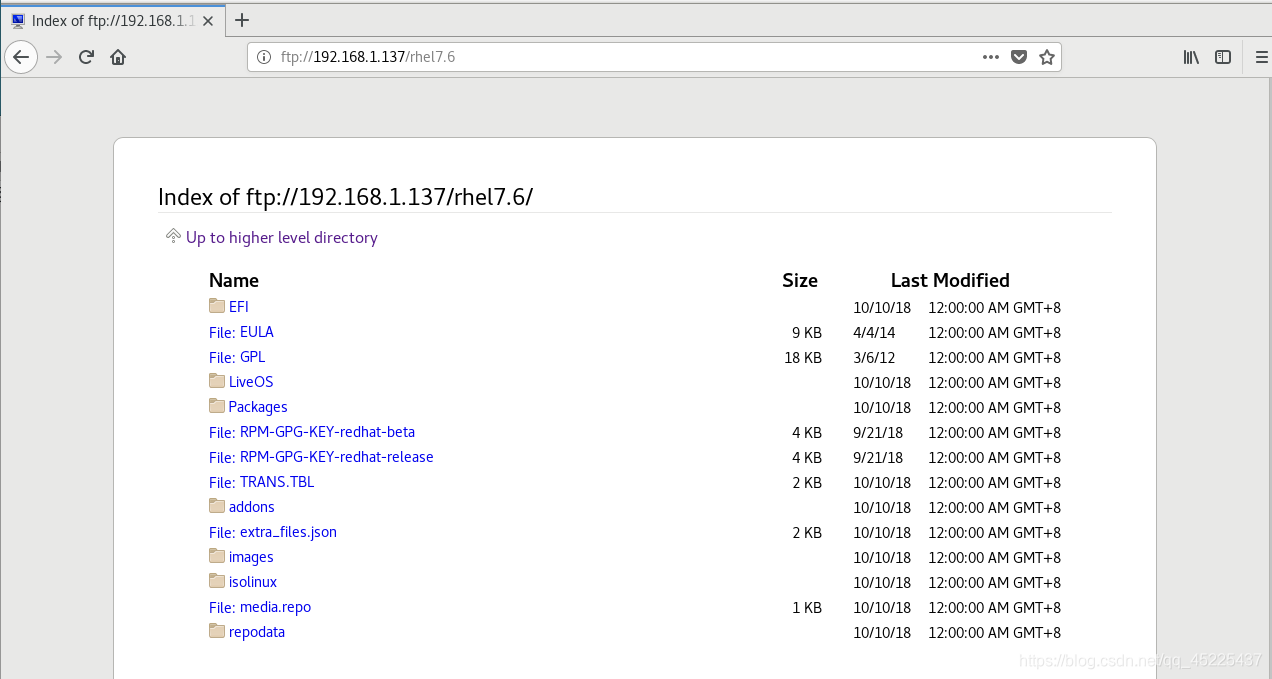Click the Packages folder icon
This screenshot has width=1272, height=679.
[x=217, y=406]
